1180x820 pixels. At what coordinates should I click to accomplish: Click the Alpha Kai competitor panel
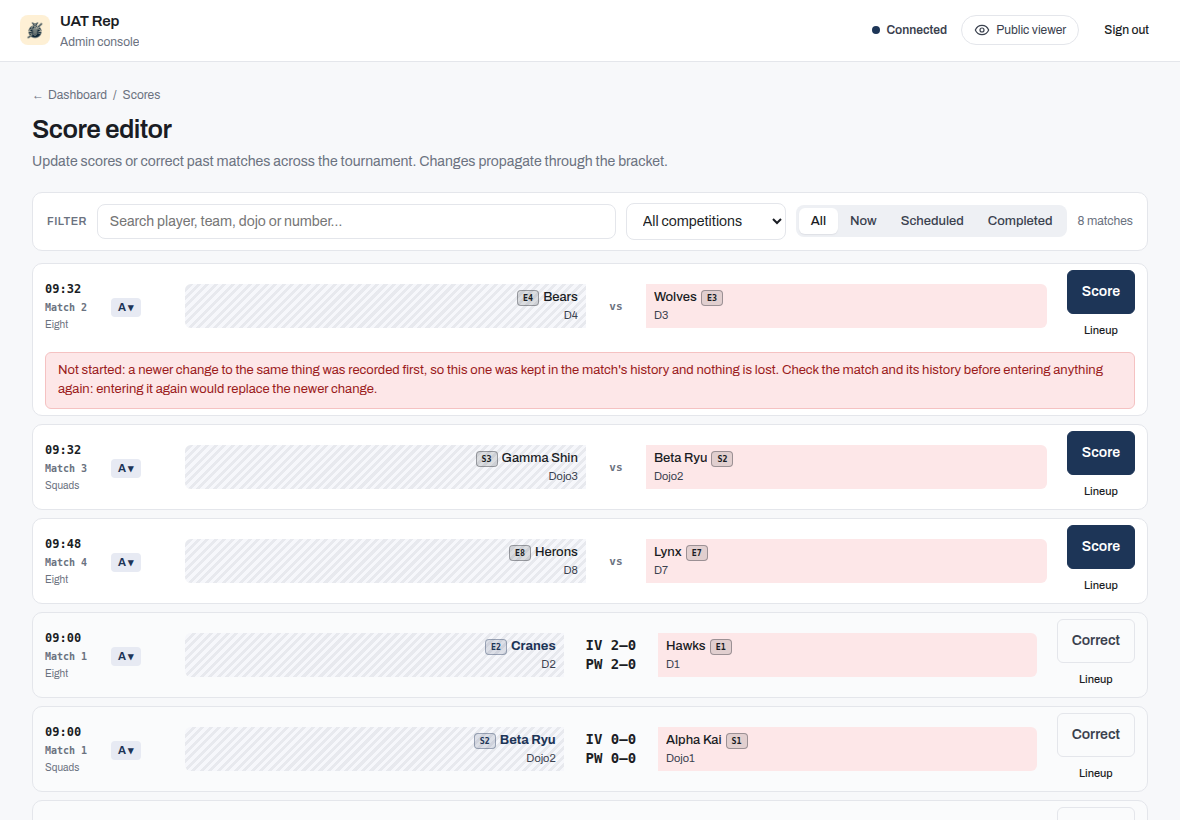click(847, 749)
